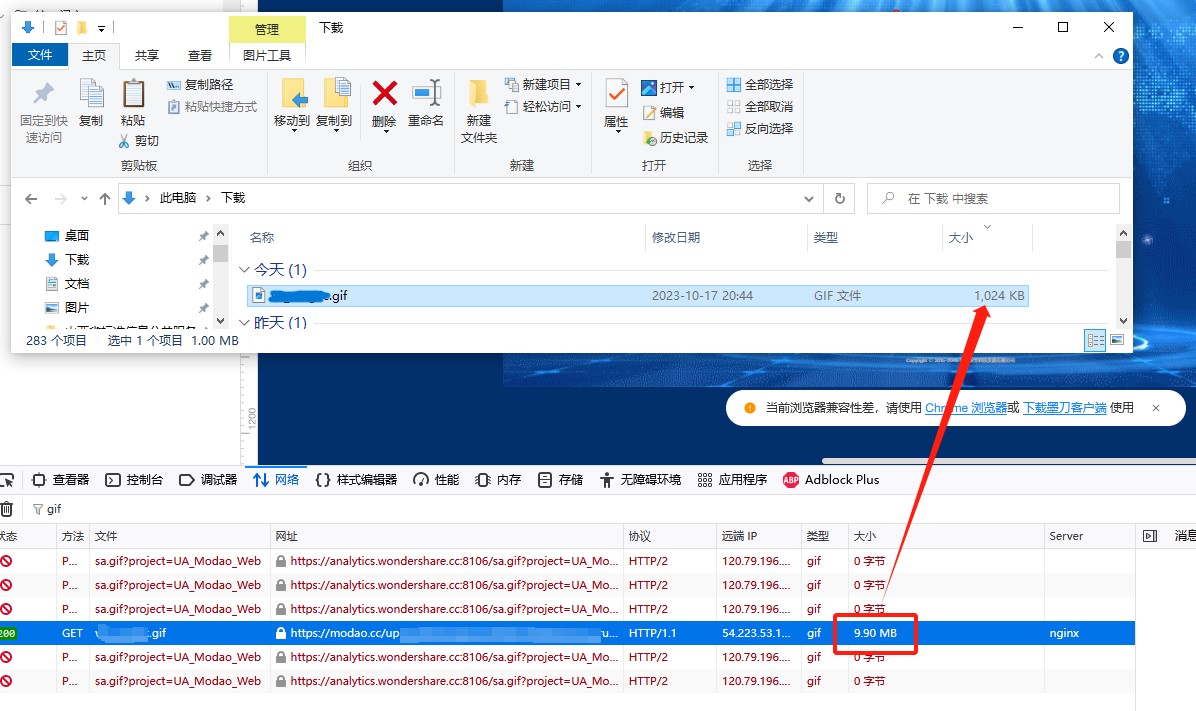The image size is (1196, 711).
Task: Open Application (应用程序) devtools tab
Action: 732,480
